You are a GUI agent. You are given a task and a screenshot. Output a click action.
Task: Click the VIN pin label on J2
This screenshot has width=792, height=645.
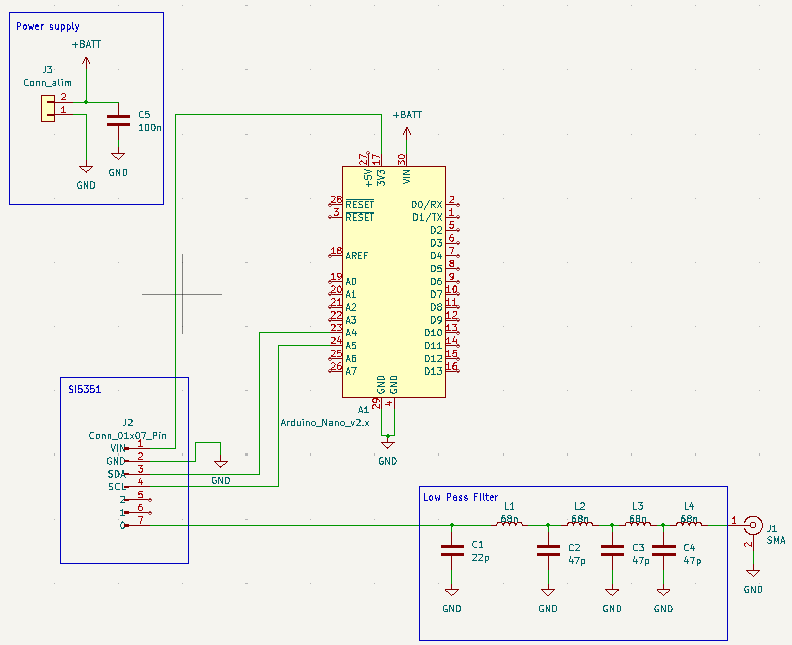point(118,449)
